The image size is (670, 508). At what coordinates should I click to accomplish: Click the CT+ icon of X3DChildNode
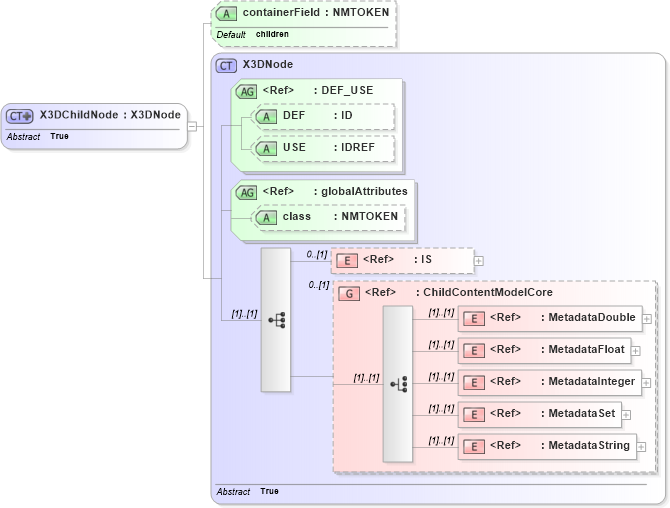[x=19, y=116]
